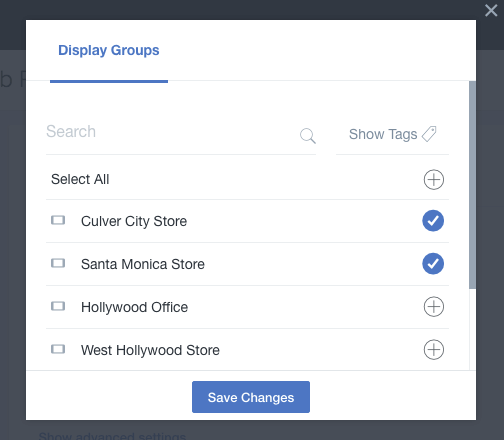The image size is (504, 440).
Task: Click the display icon beside West Hollywood Store
Action: (x=58, y=349)
